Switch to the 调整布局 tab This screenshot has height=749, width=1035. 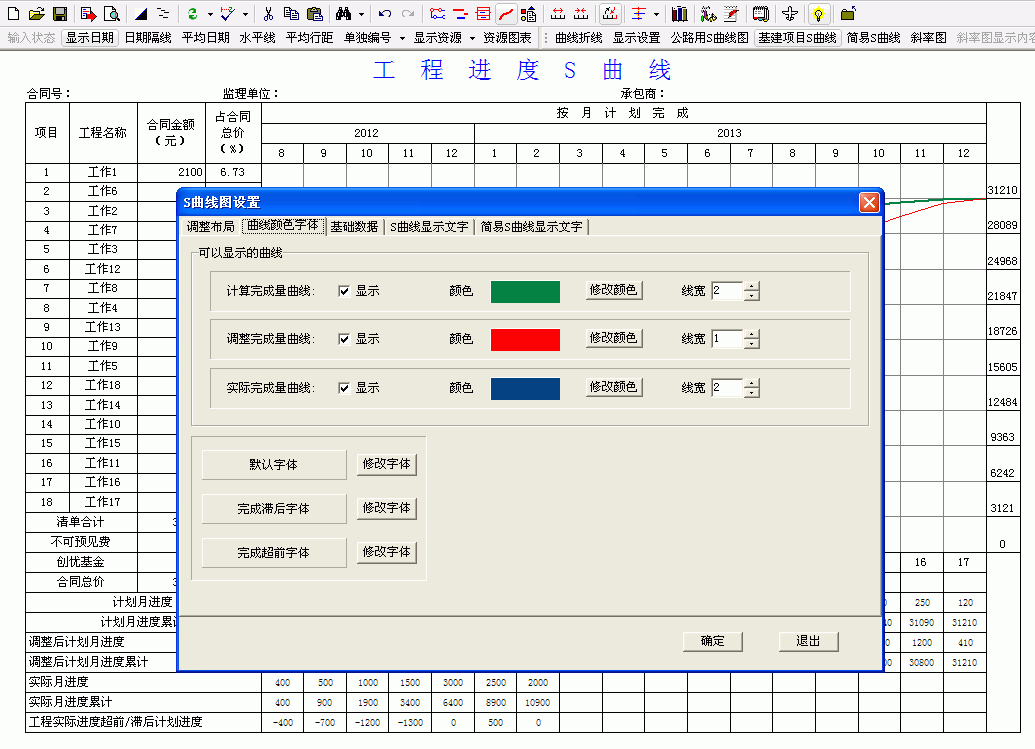click(211, 227)
